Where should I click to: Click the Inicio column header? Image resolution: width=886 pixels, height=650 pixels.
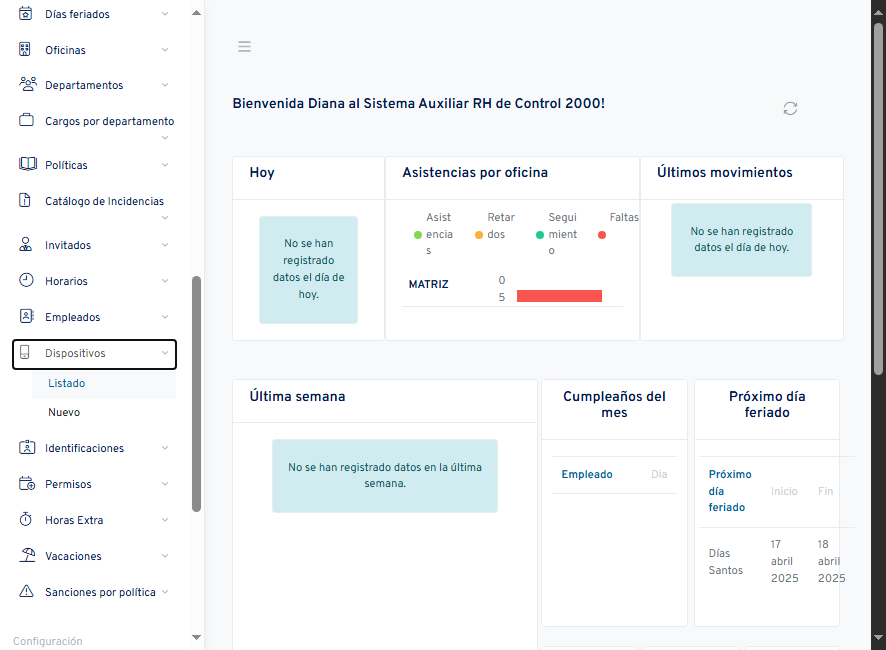click(x=784, y=491)
